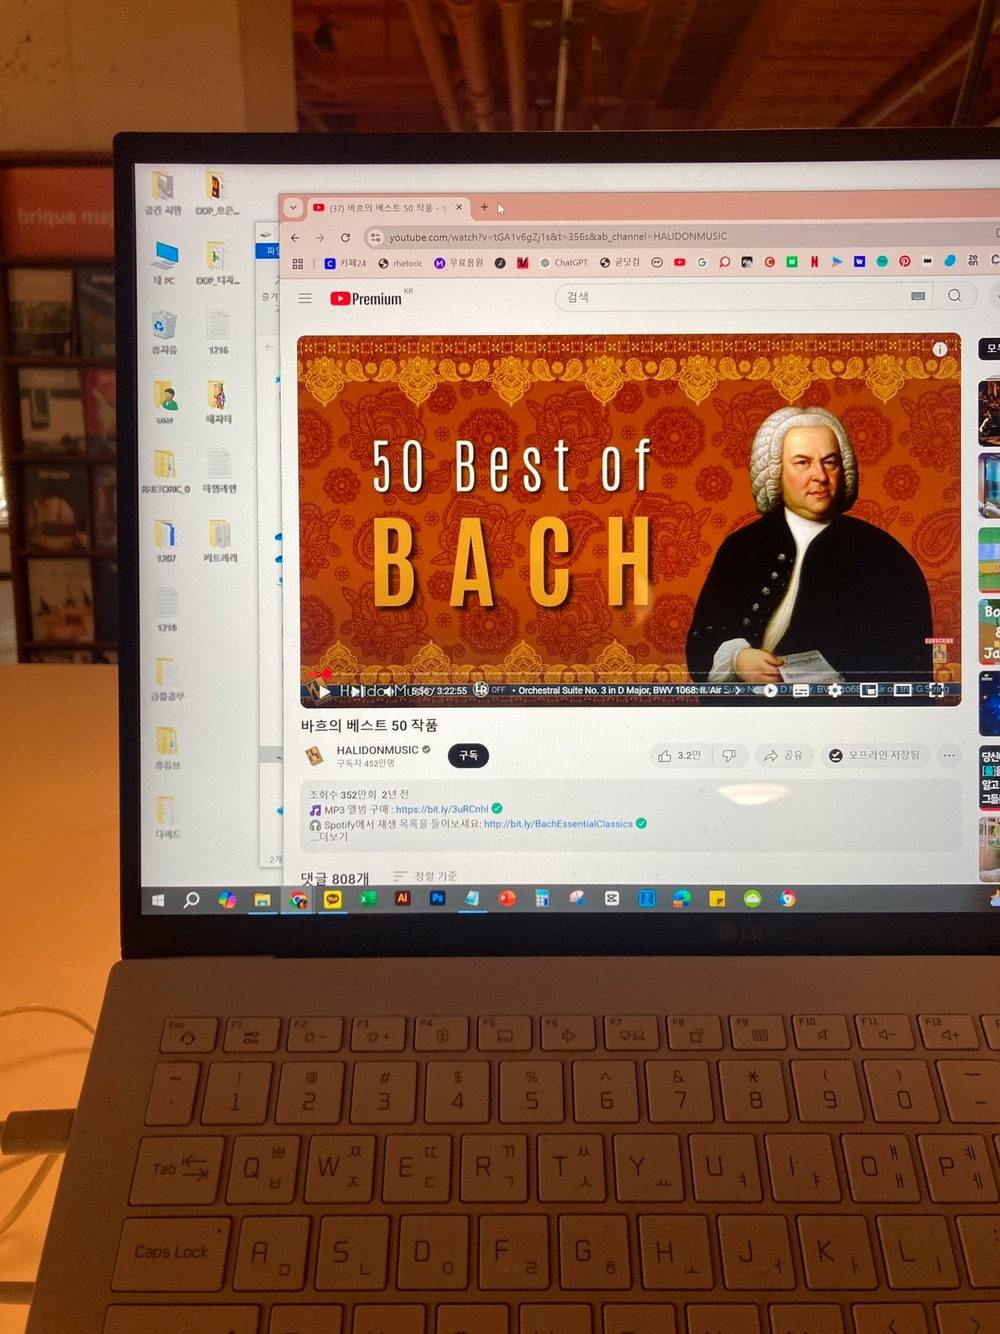Select the RHETORIC_0 desktop folder

click(x=165, y=471)
